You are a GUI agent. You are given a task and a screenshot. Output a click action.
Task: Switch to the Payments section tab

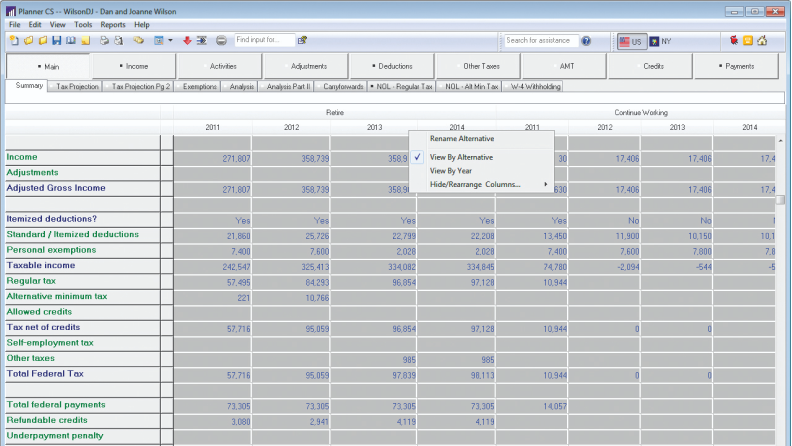click(x=736, y=66)
